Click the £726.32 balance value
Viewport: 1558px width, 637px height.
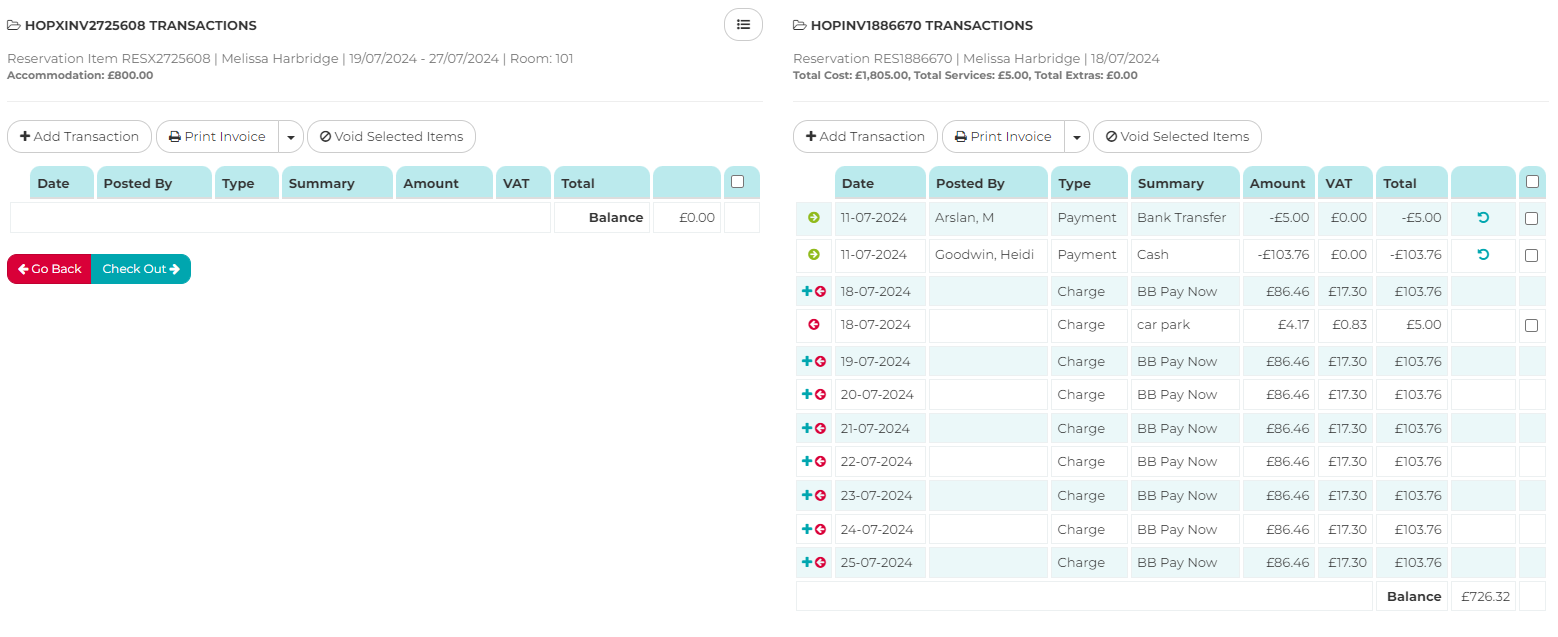tap(1485, 596)
